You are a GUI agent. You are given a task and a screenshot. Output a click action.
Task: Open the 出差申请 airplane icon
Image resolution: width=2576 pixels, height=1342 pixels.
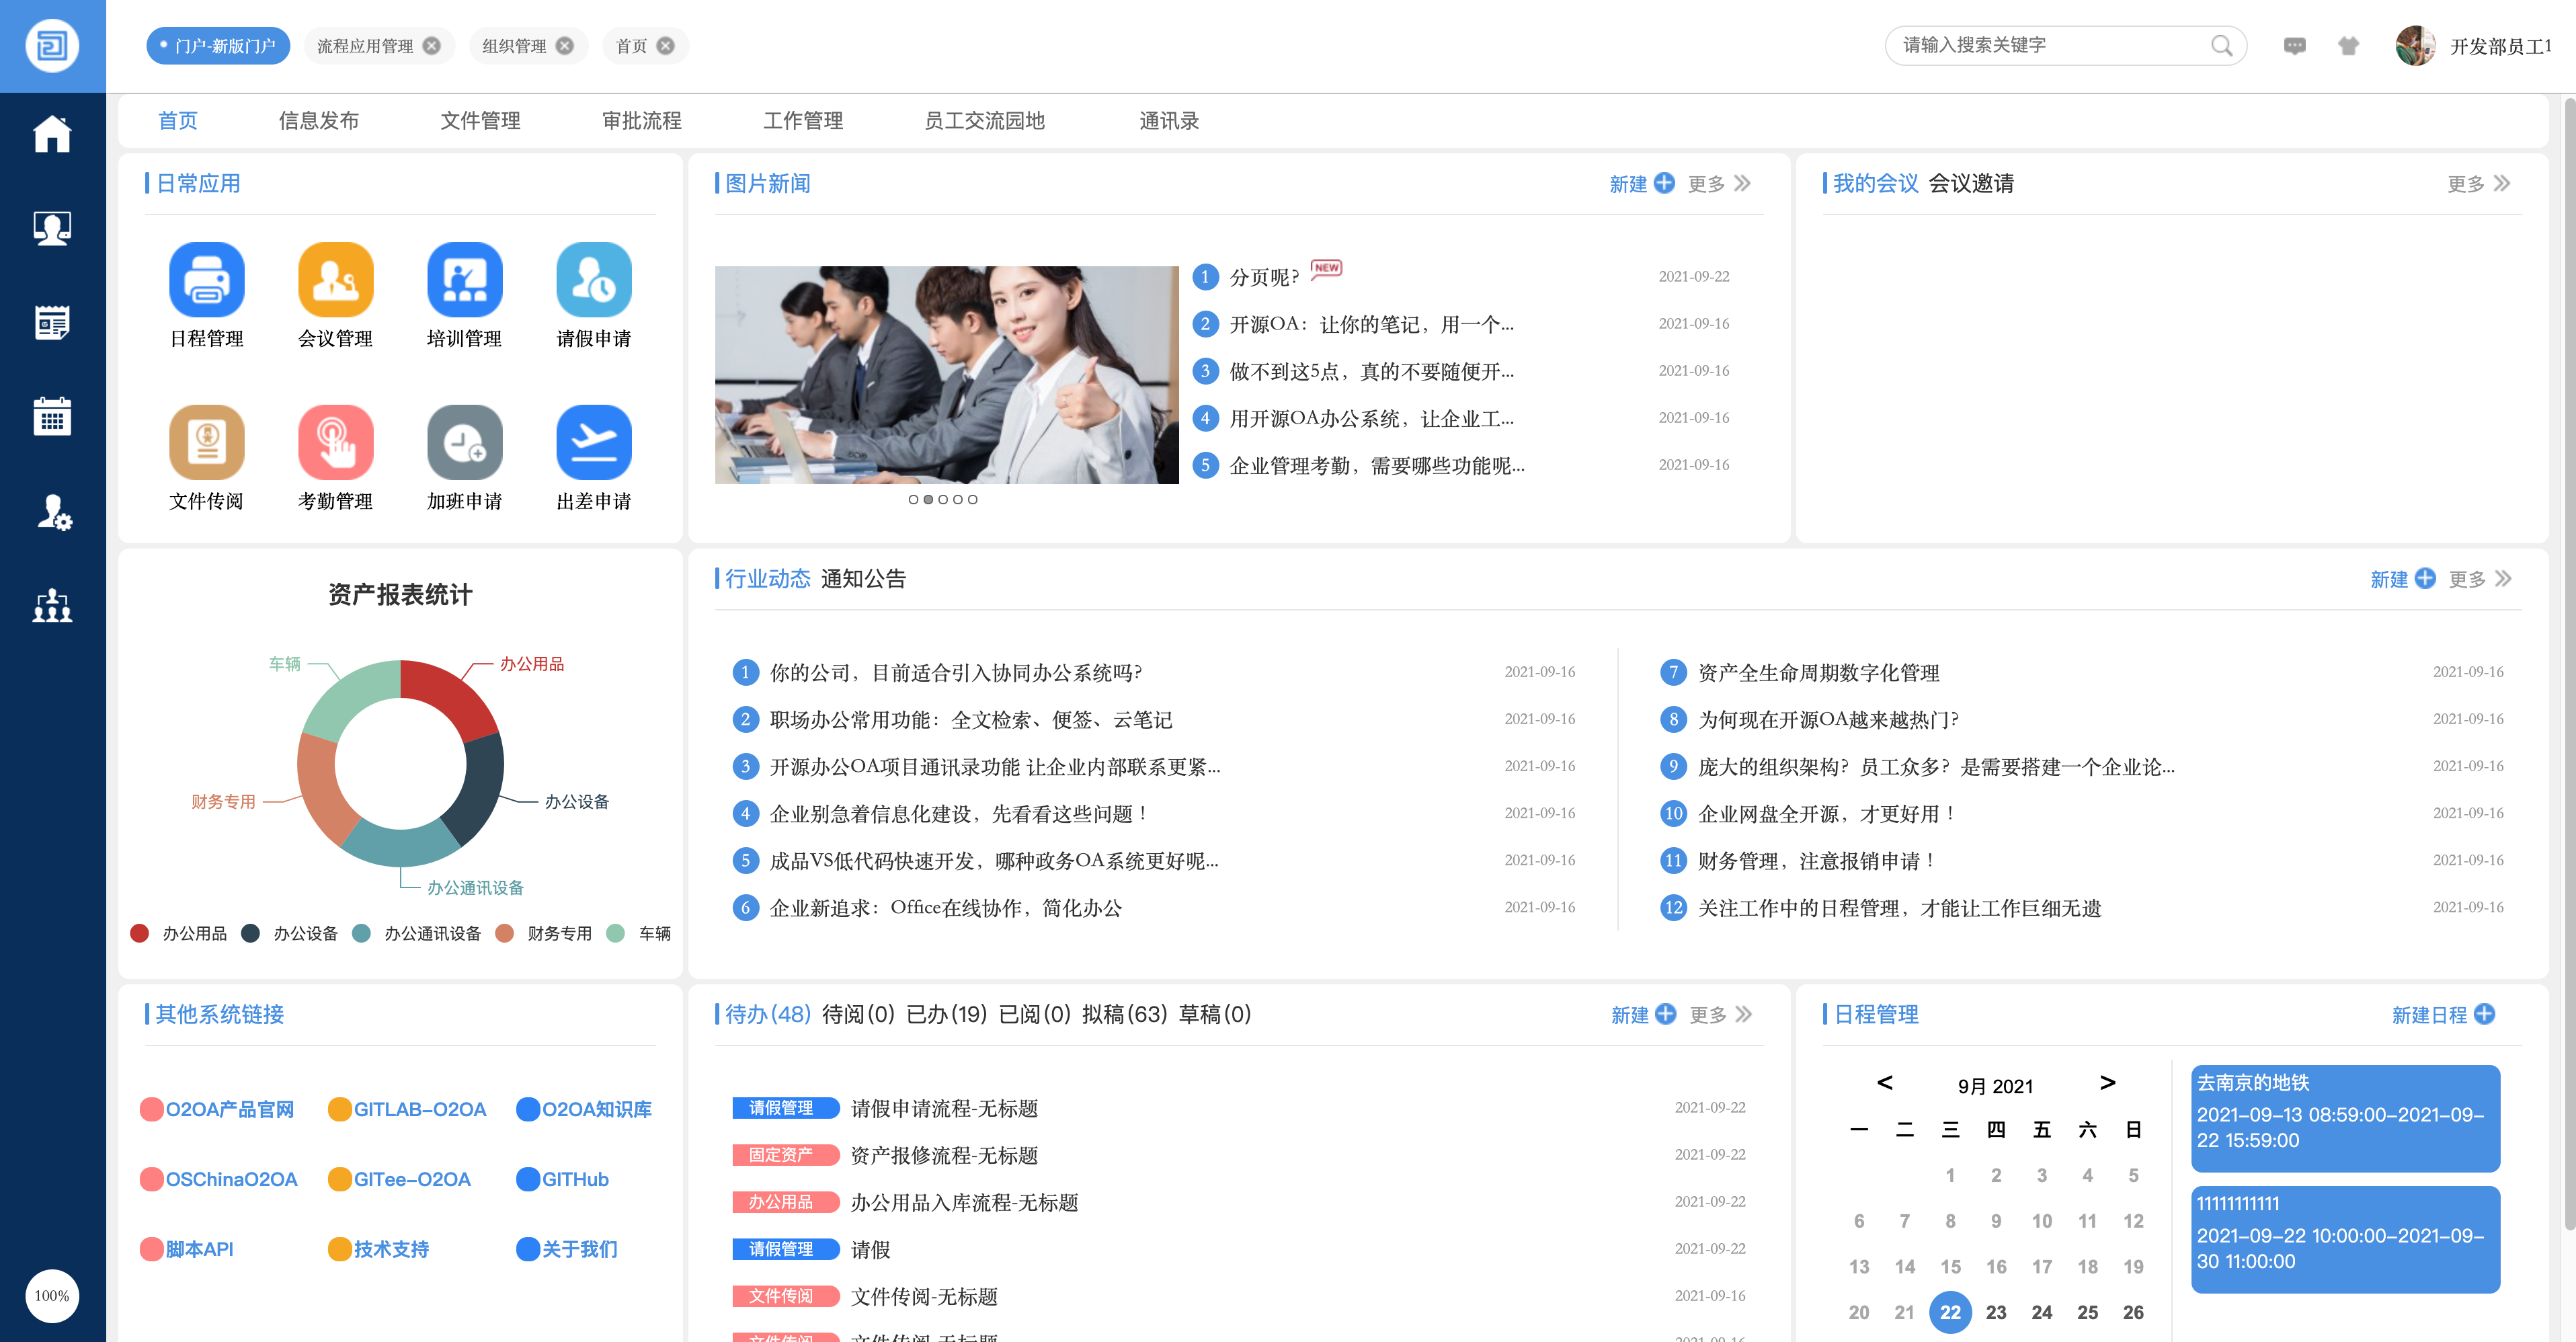pyautogui.click(x=594, y=442)
